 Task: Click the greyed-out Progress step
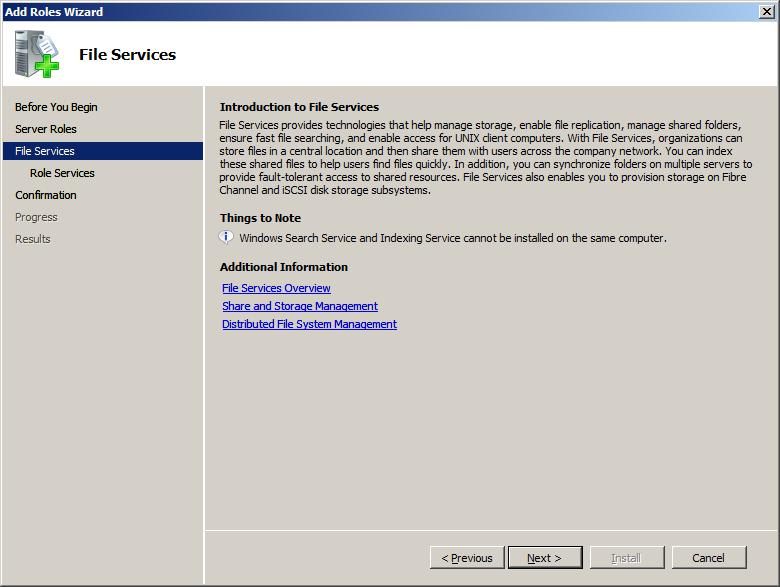click(36, 217)
